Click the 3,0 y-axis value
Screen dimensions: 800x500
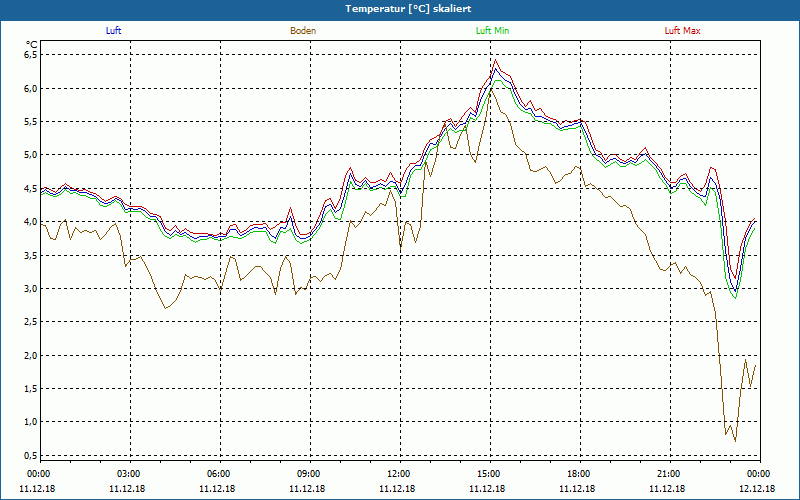tap(30, 289)
